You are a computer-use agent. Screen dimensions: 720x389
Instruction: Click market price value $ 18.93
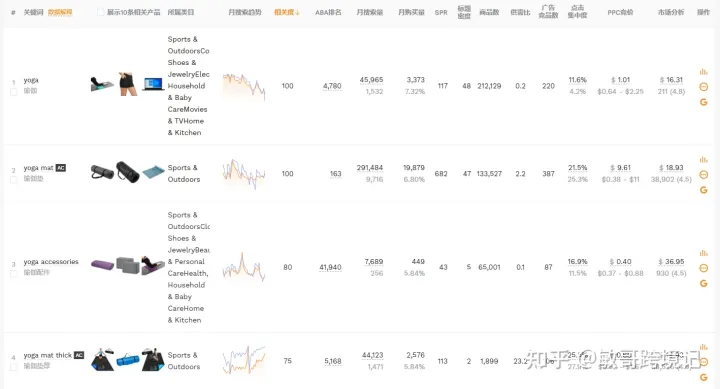click(x=671, y=168)
